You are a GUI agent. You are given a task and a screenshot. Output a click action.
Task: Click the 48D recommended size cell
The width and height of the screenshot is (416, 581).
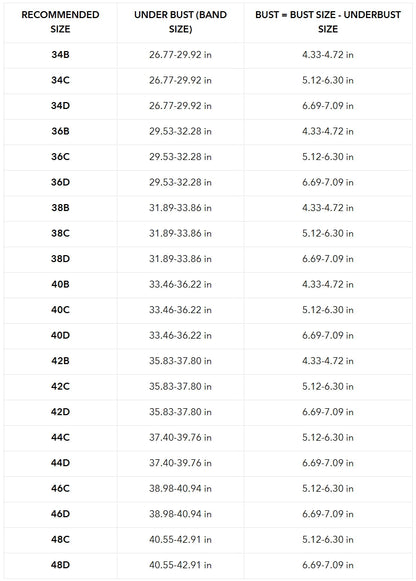(60, 565)
